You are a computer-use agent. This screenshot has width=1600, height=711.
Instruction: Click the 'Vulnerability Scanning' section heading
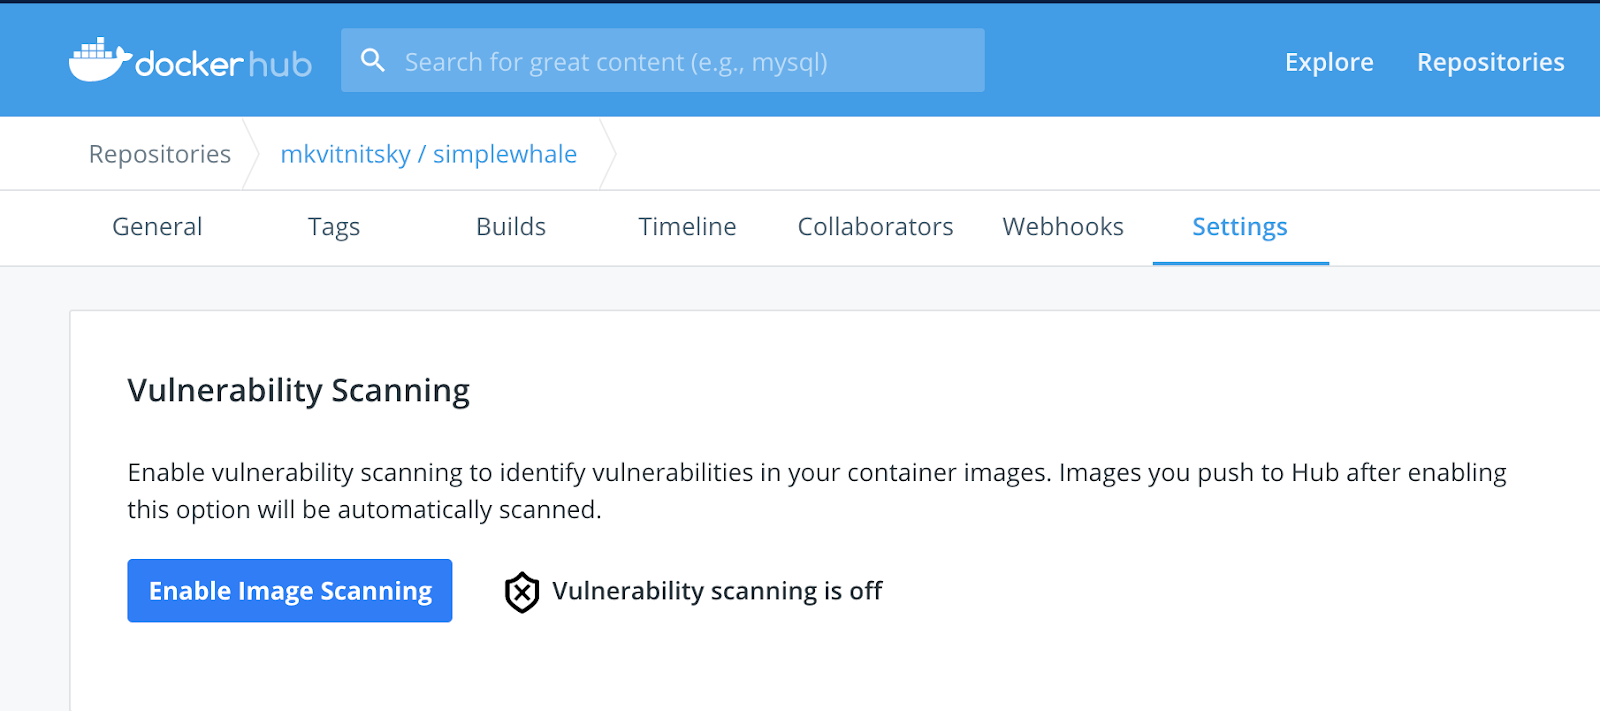[x=298, y=390]
